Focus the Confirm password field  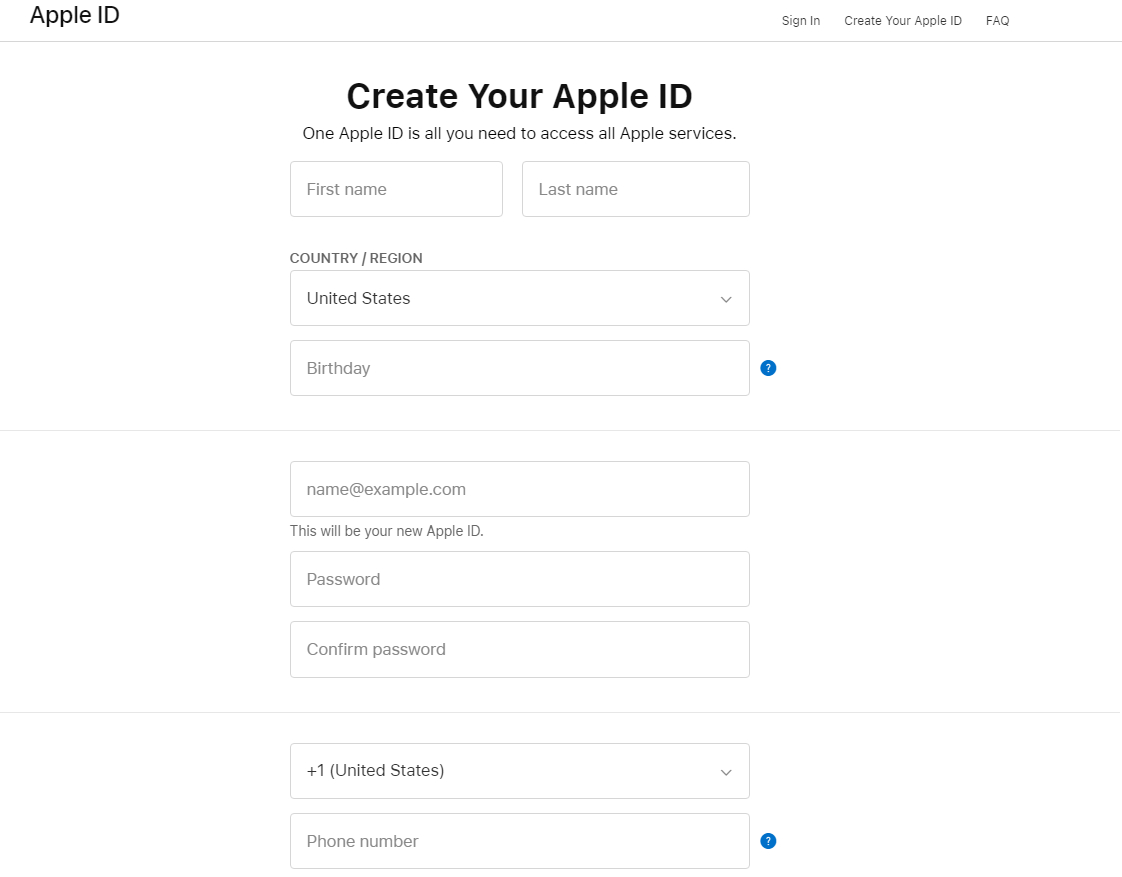[x=519, y=650]
